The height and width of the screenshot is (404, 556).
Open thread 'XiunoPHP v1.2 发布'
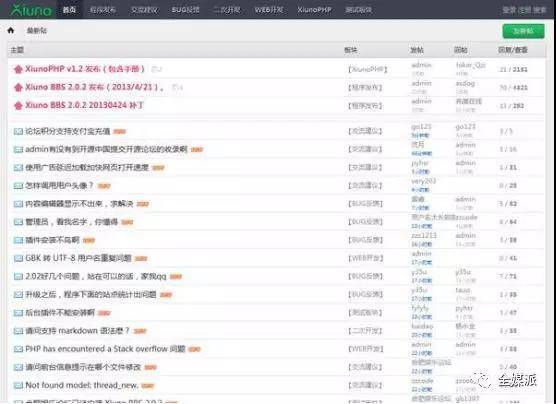85,69
